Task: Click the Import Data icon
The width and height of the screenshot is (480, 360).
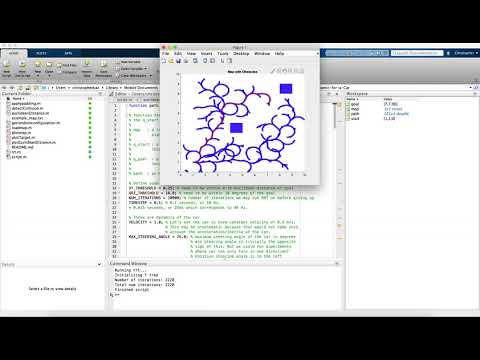Action: pos(87,63)
